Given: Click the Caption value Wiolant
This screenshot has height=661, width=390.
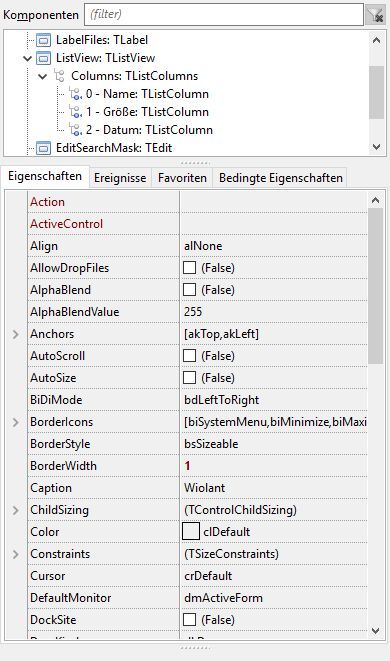Looking at the screenshot, I should 204,488.
